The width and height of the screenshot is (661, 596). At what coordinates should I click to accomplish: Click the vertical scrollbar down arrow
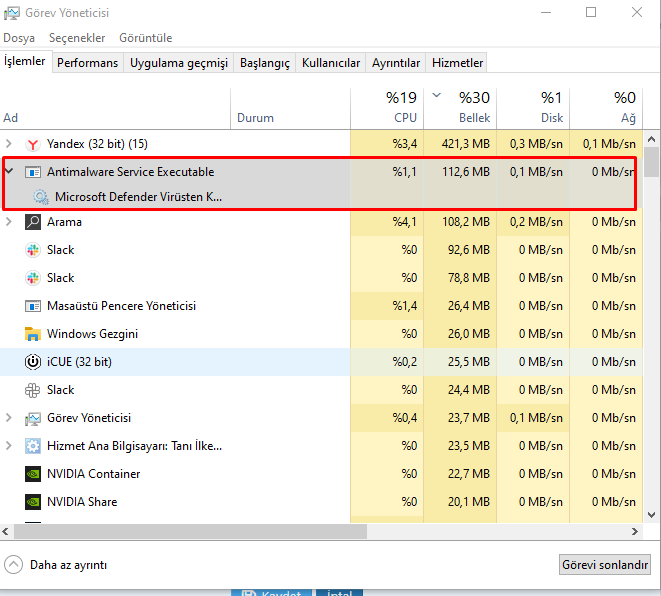(x=652, y=515)
